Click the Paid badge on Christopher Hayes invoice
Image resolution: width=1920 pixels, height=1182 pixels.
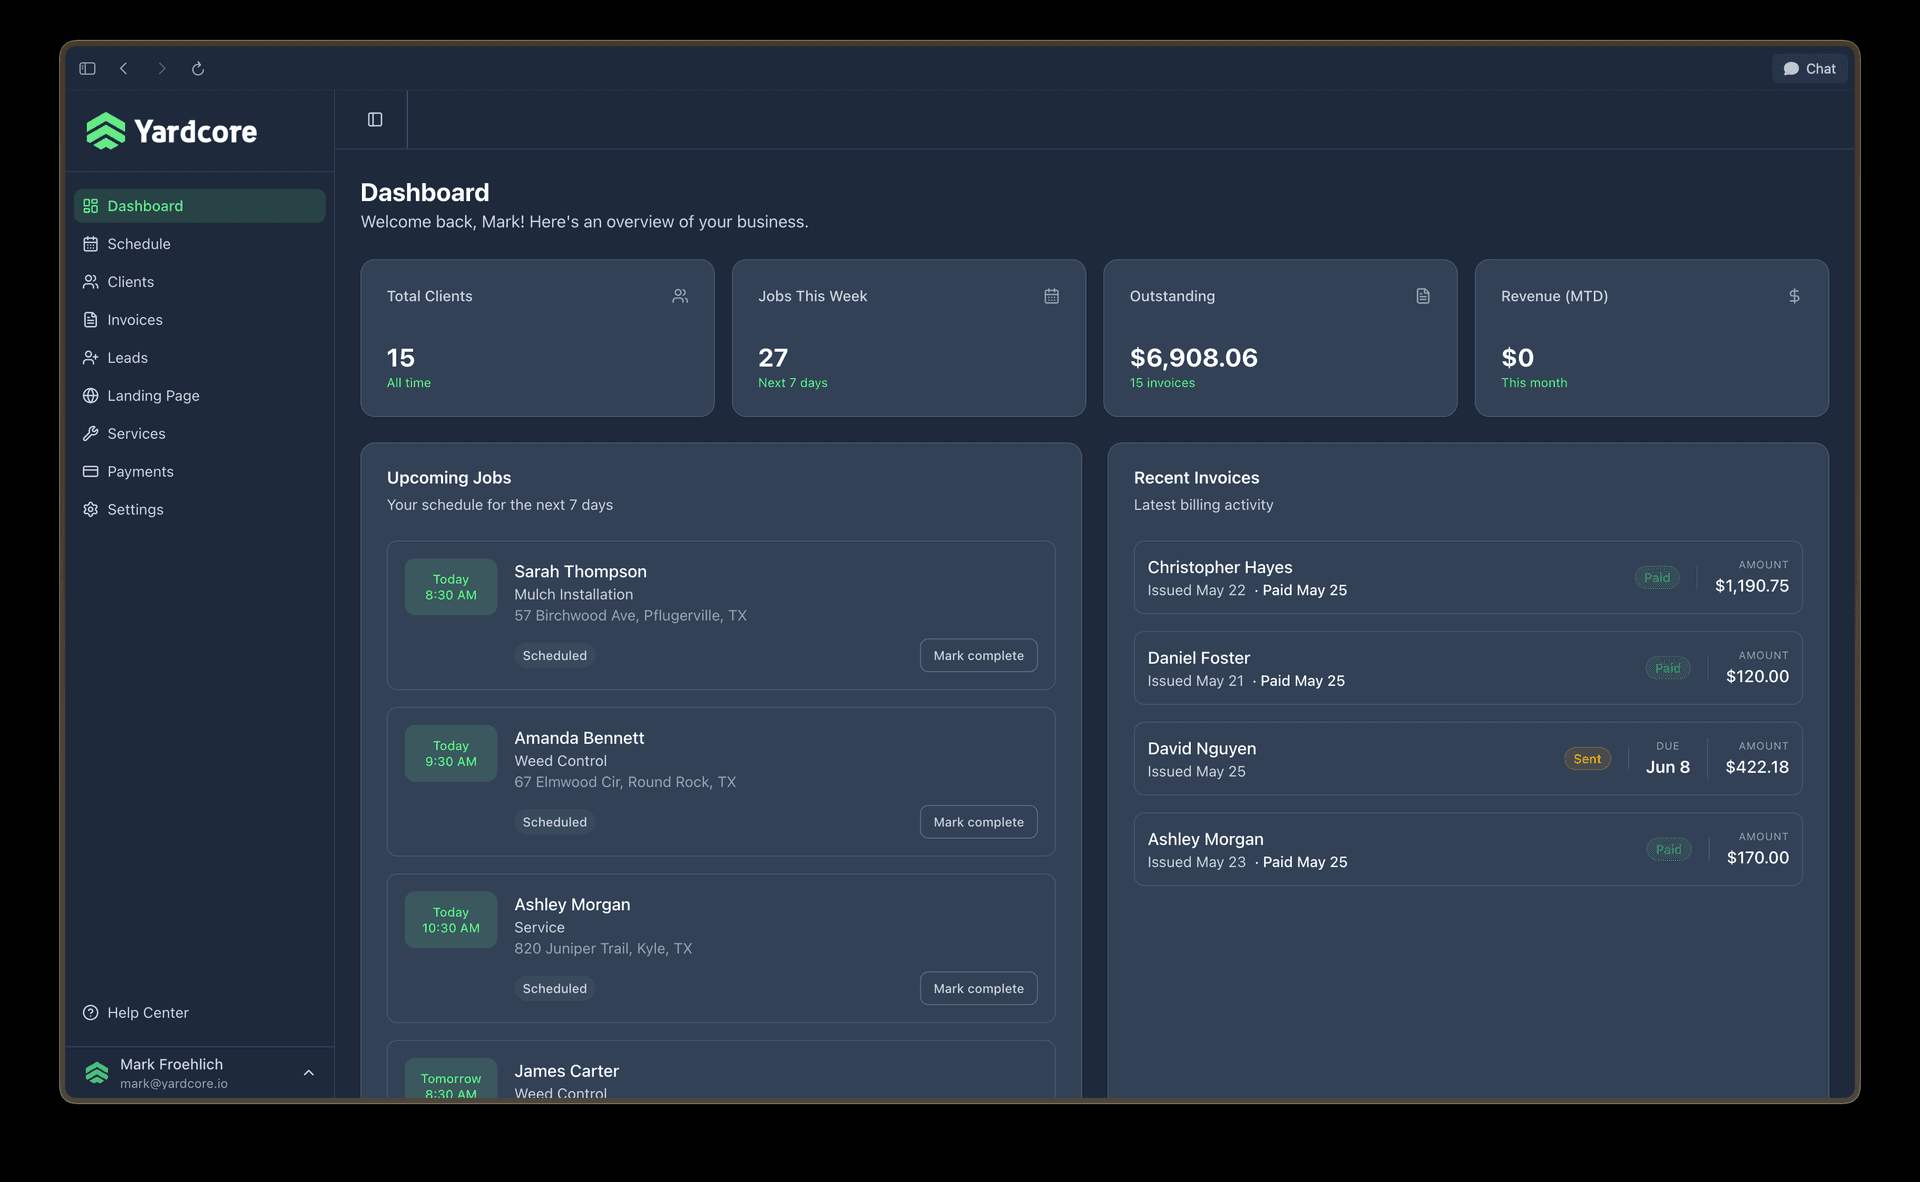point(1657,578)
